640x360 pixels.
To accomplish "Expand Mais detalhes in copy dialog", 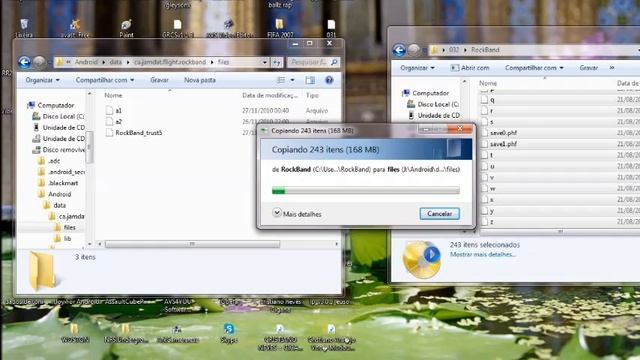I will [x=297, y=213].
